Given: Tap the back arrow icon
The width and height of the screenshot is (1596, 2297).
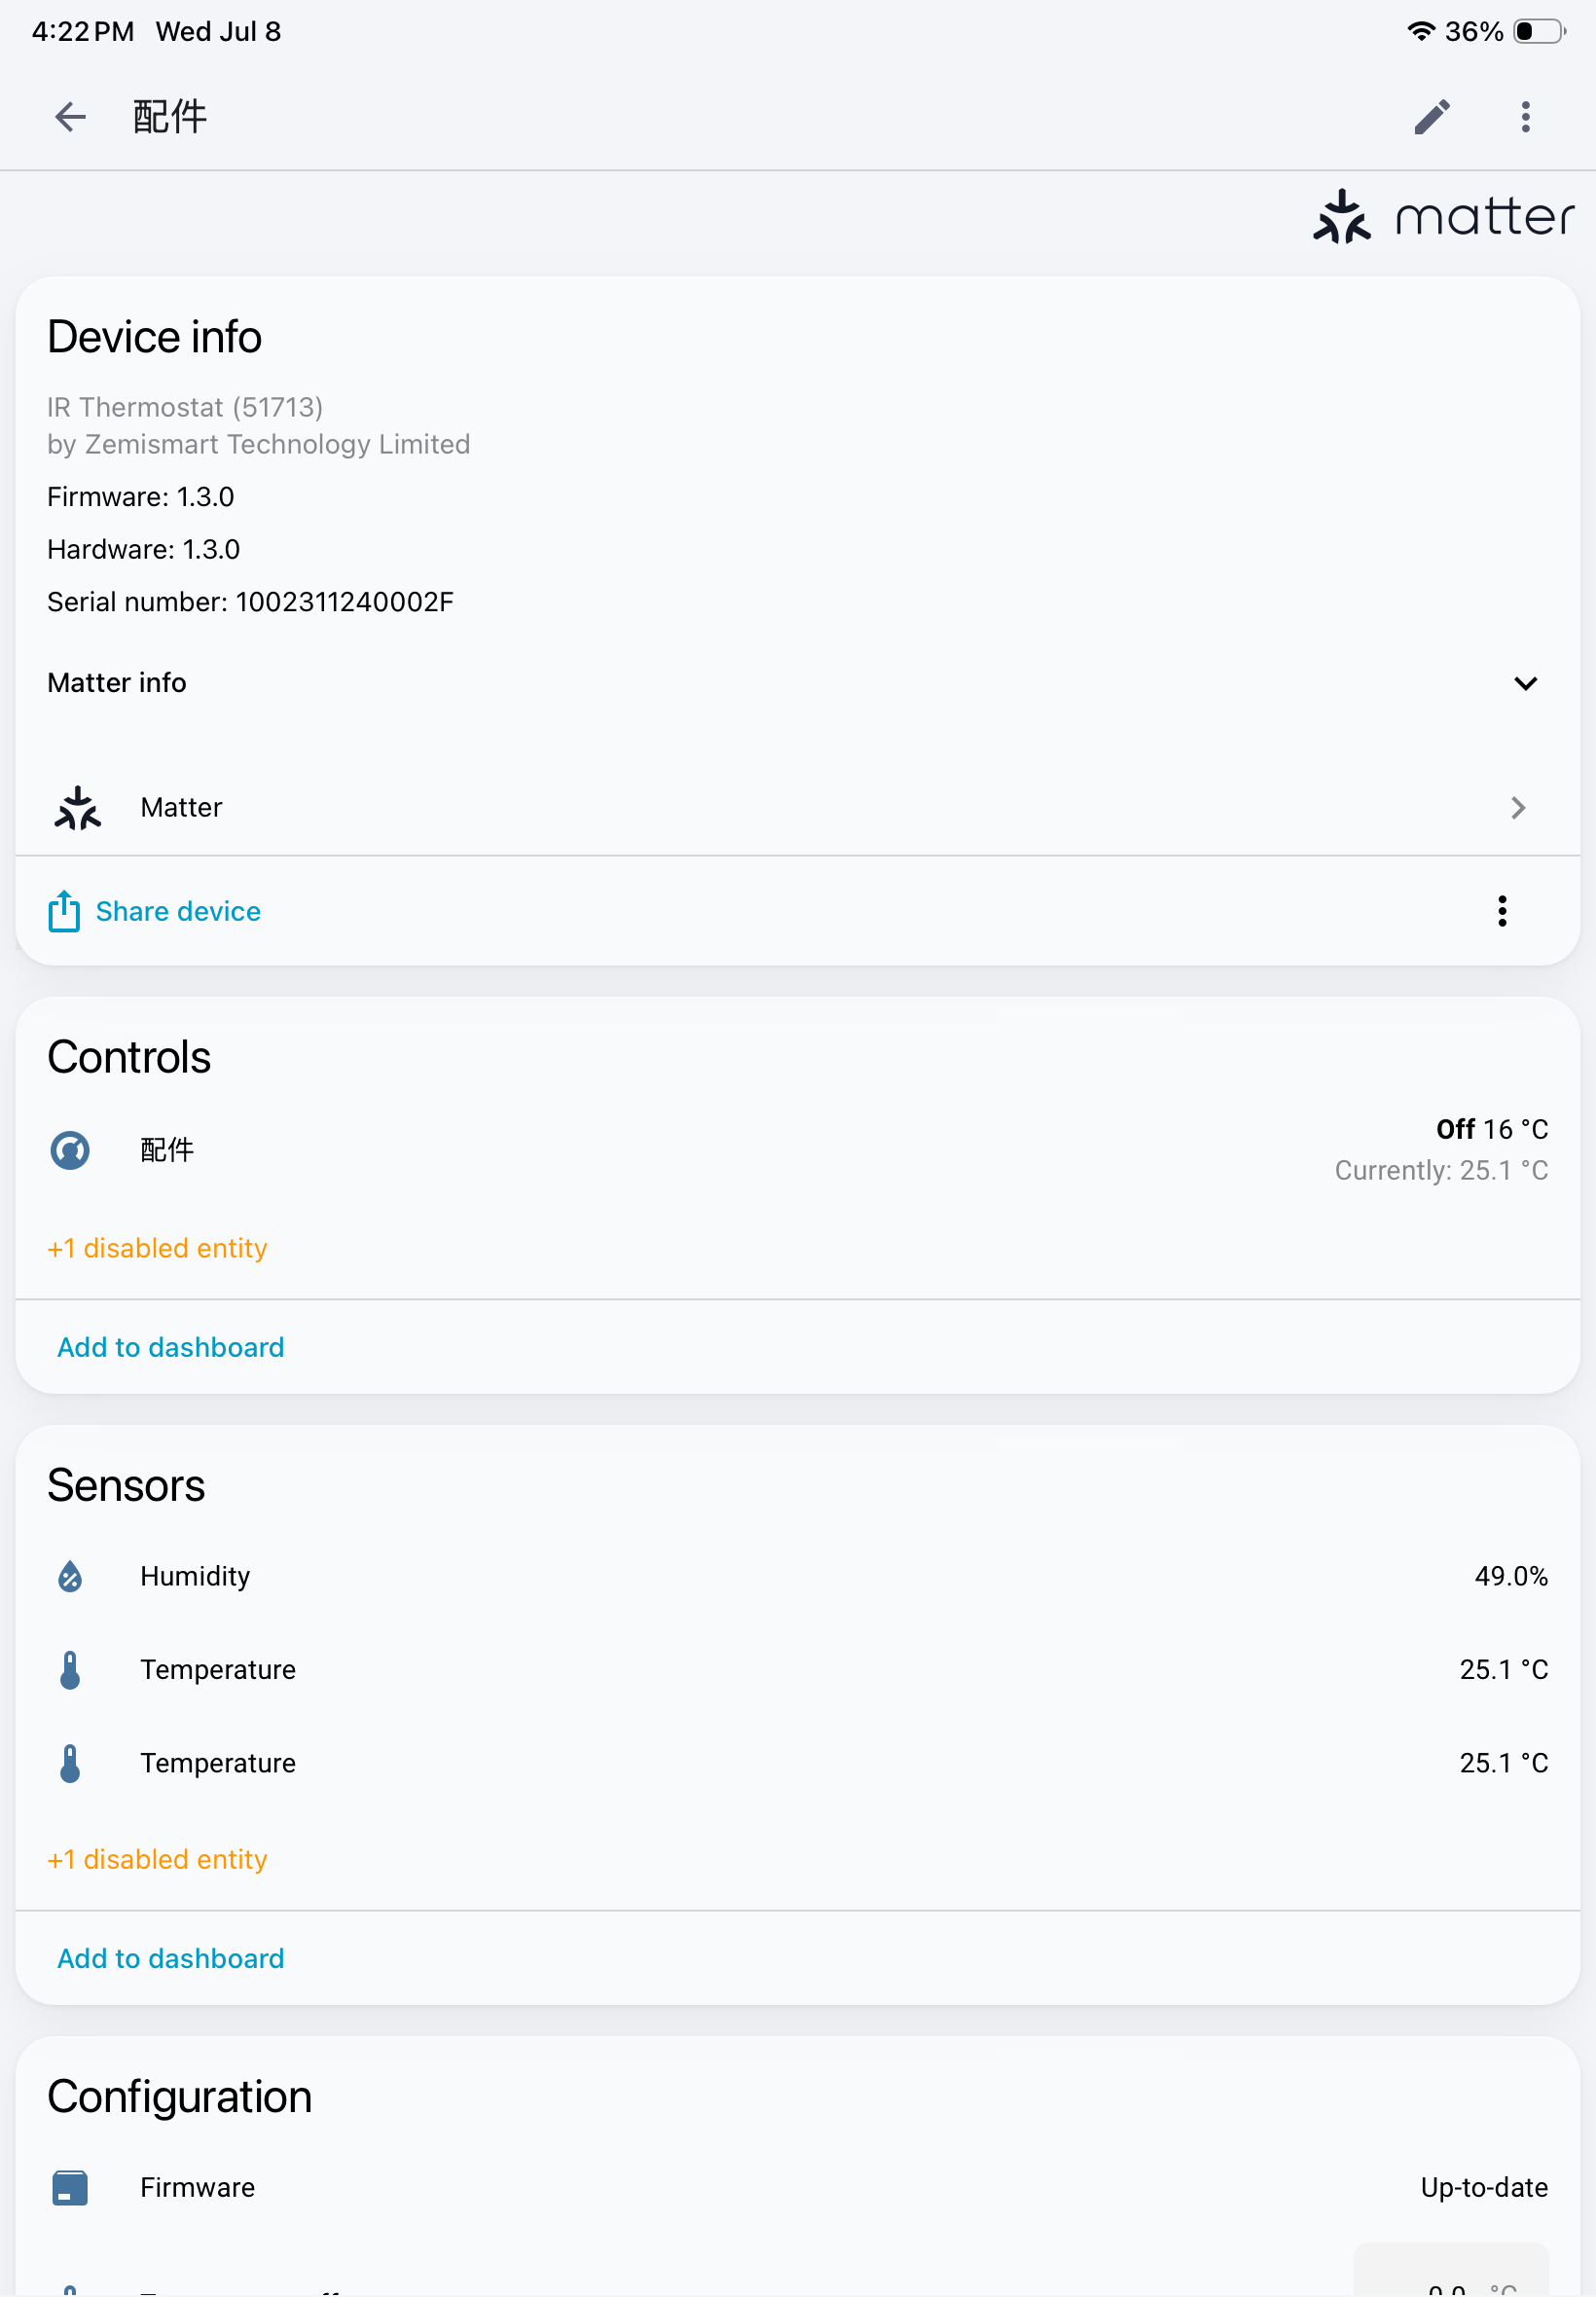Looking at the screenshot, I should (x=70, y=117).
